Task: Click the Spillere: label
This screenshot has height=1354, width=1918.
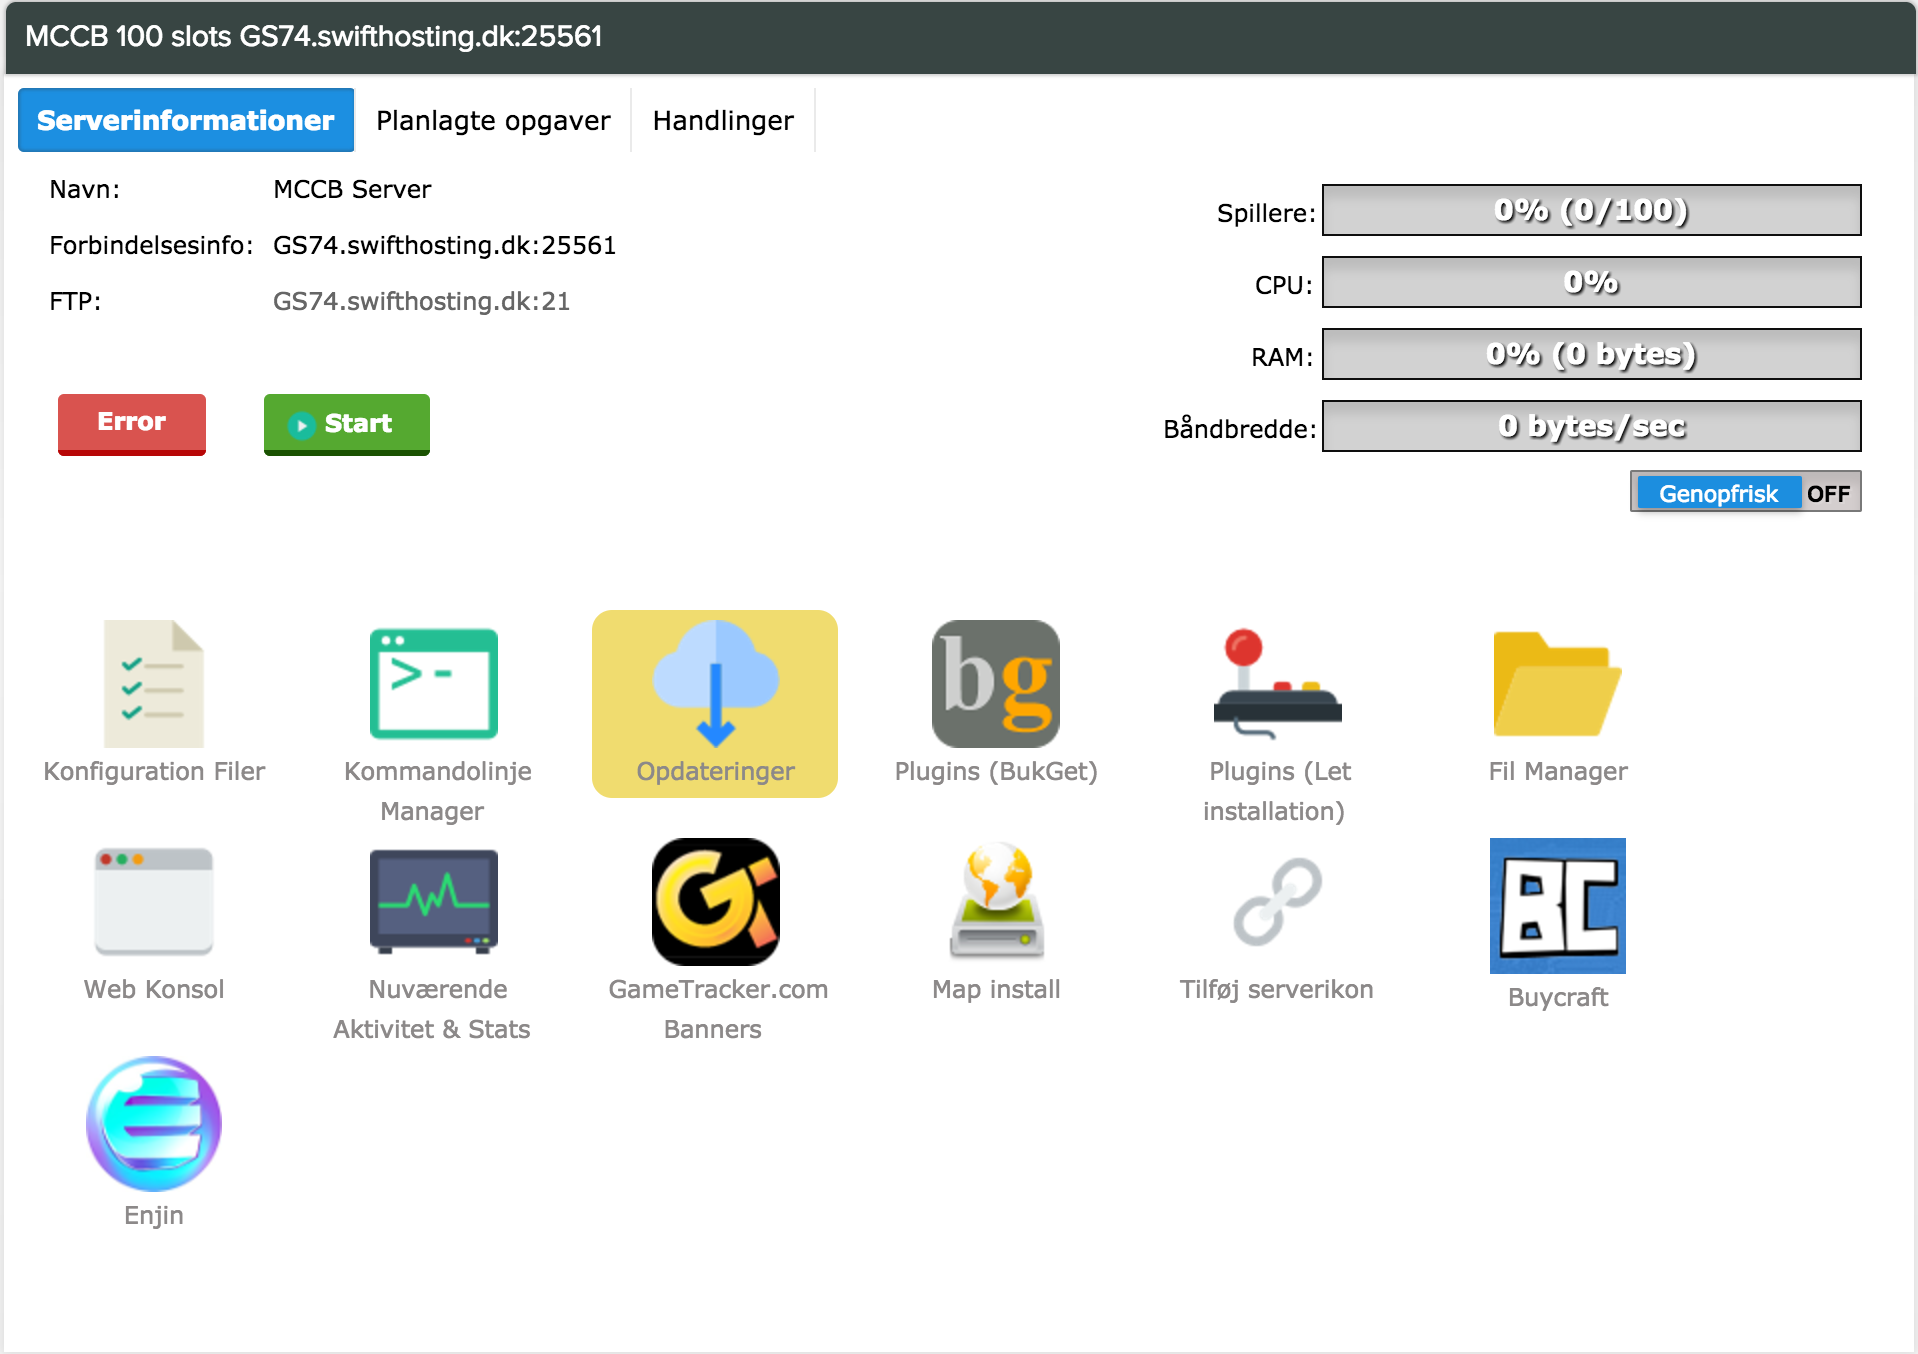Action: tap(1266, 213)
